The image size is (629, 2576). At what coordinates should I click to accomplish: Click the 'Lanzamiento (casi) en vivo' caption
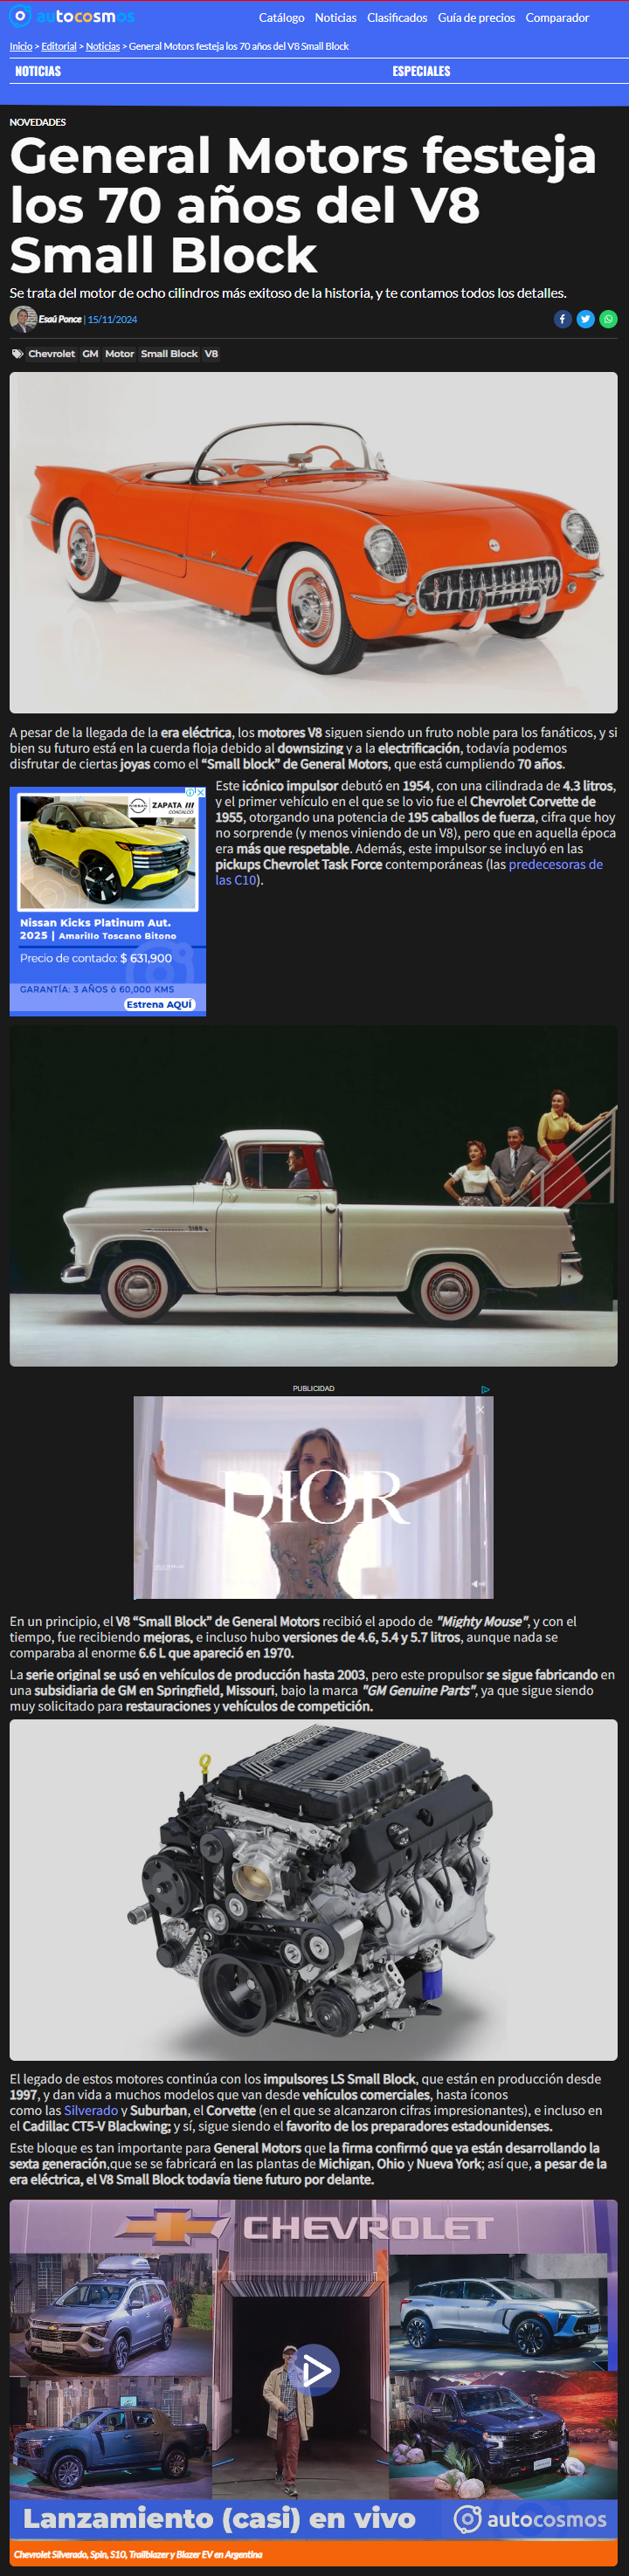pyautogui.click(x=219, y=2518)
